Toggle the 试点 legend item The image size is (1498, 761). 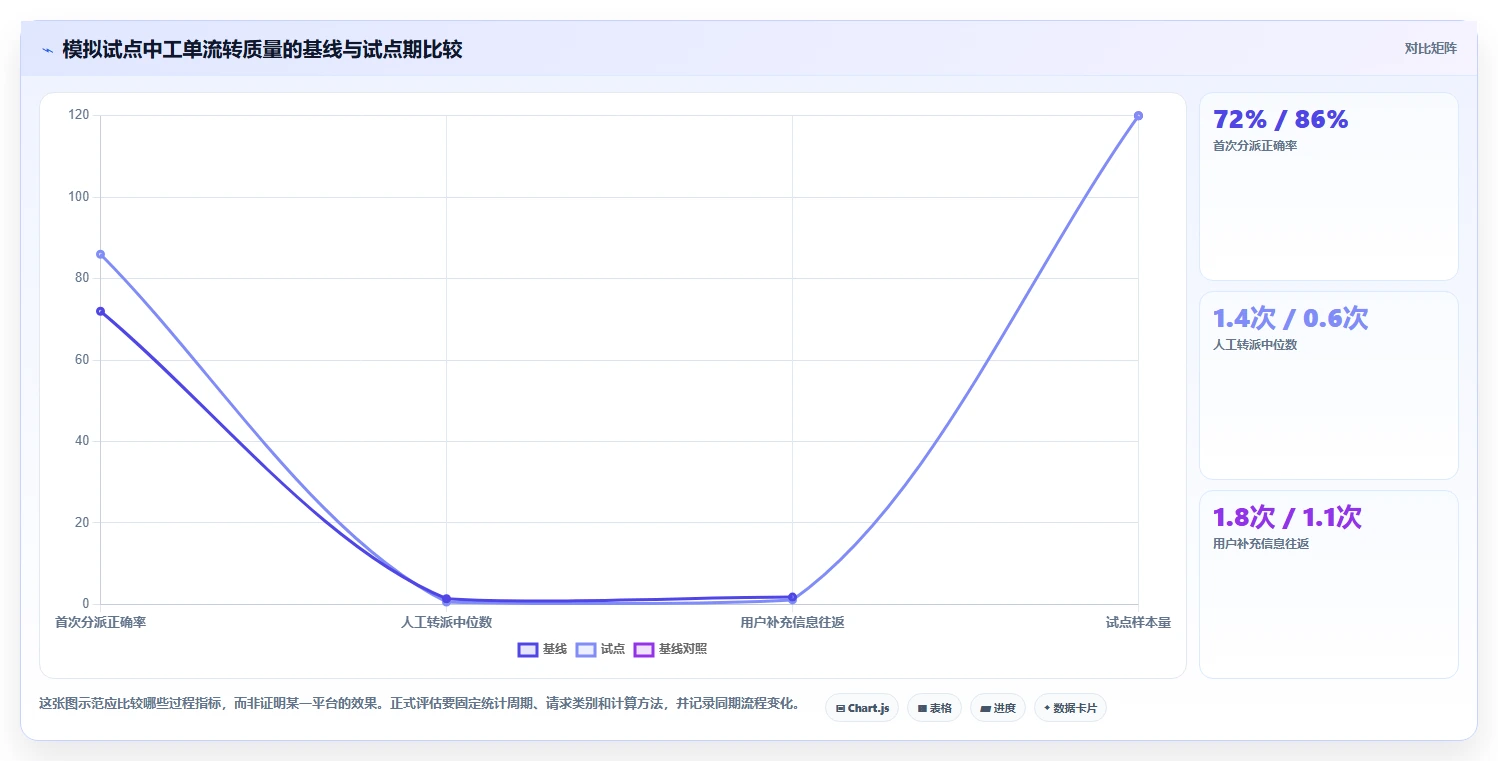coord(600,649)
